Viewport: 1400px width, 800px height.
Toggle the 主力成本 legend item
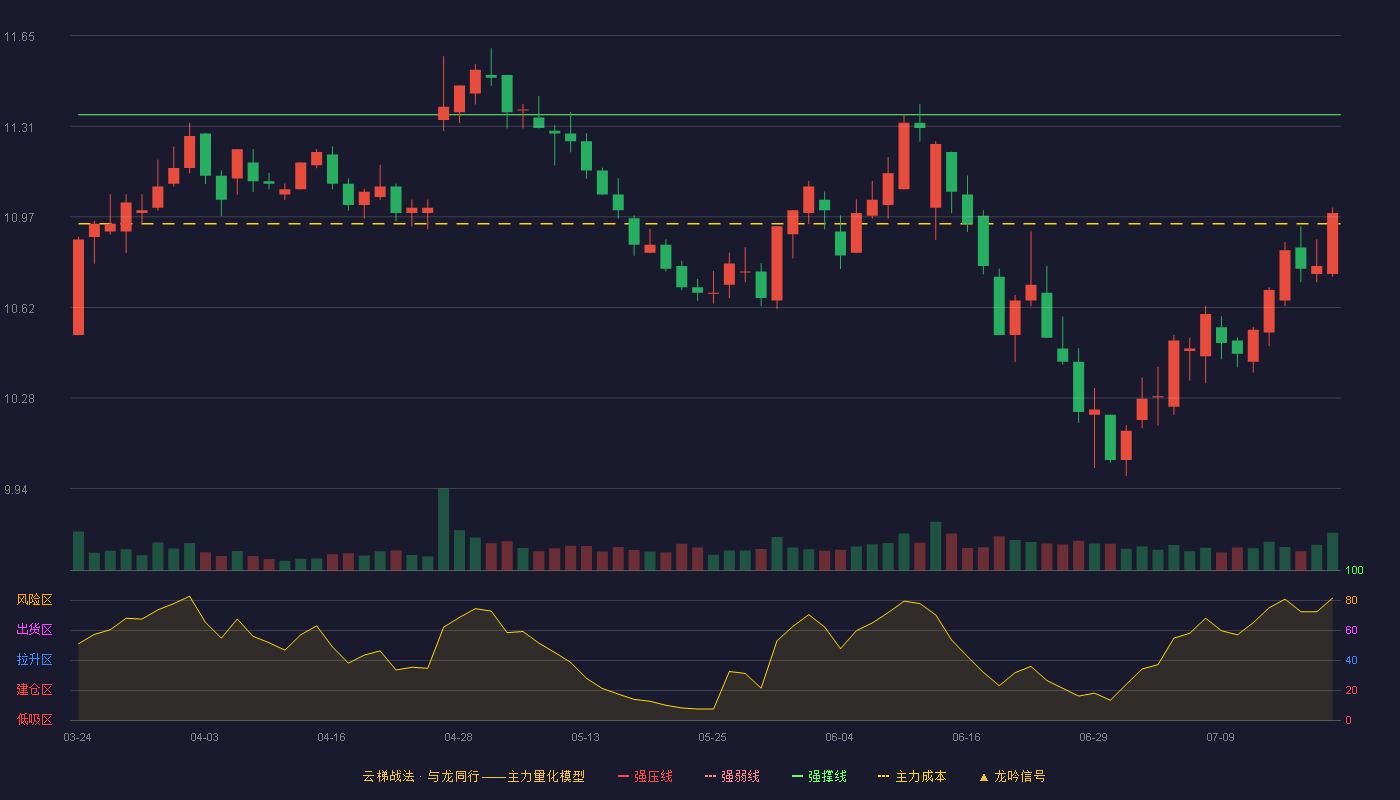coord(912,776)
